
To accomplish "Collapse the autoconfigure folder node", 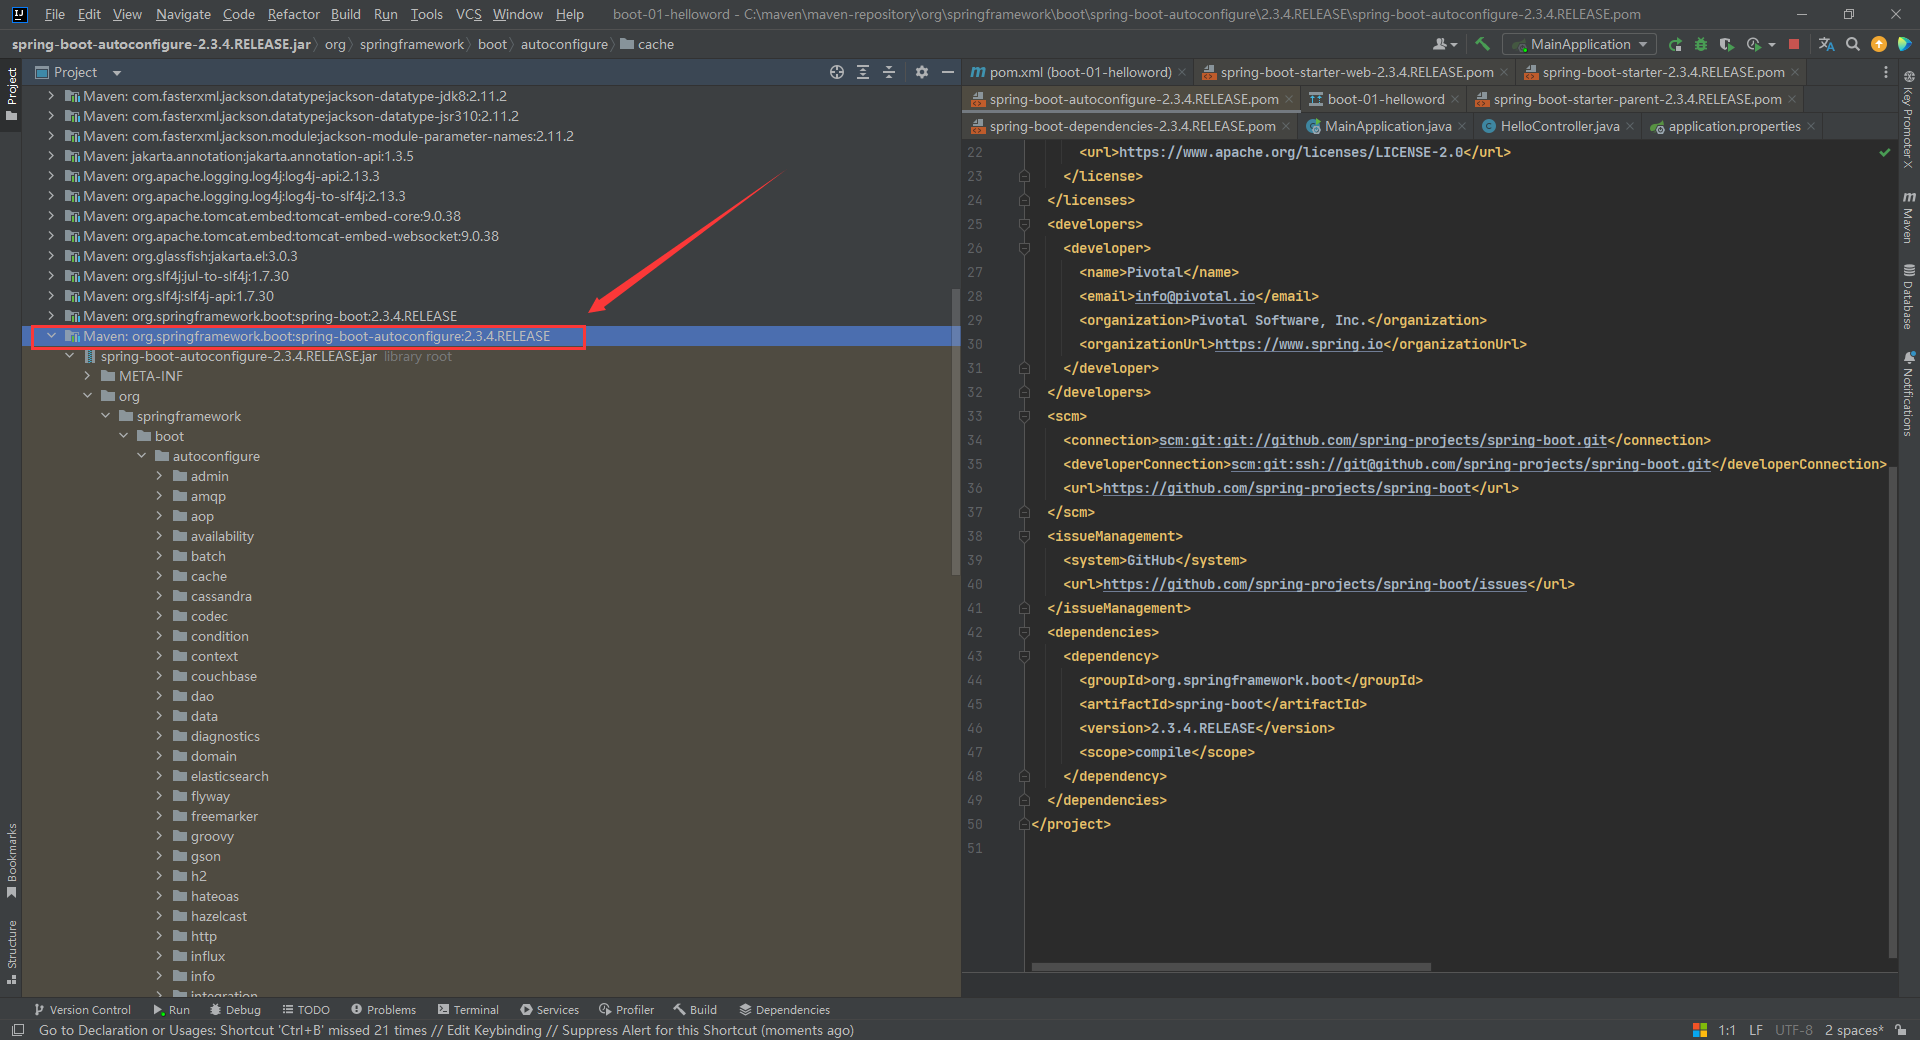I will pos(141,456).
